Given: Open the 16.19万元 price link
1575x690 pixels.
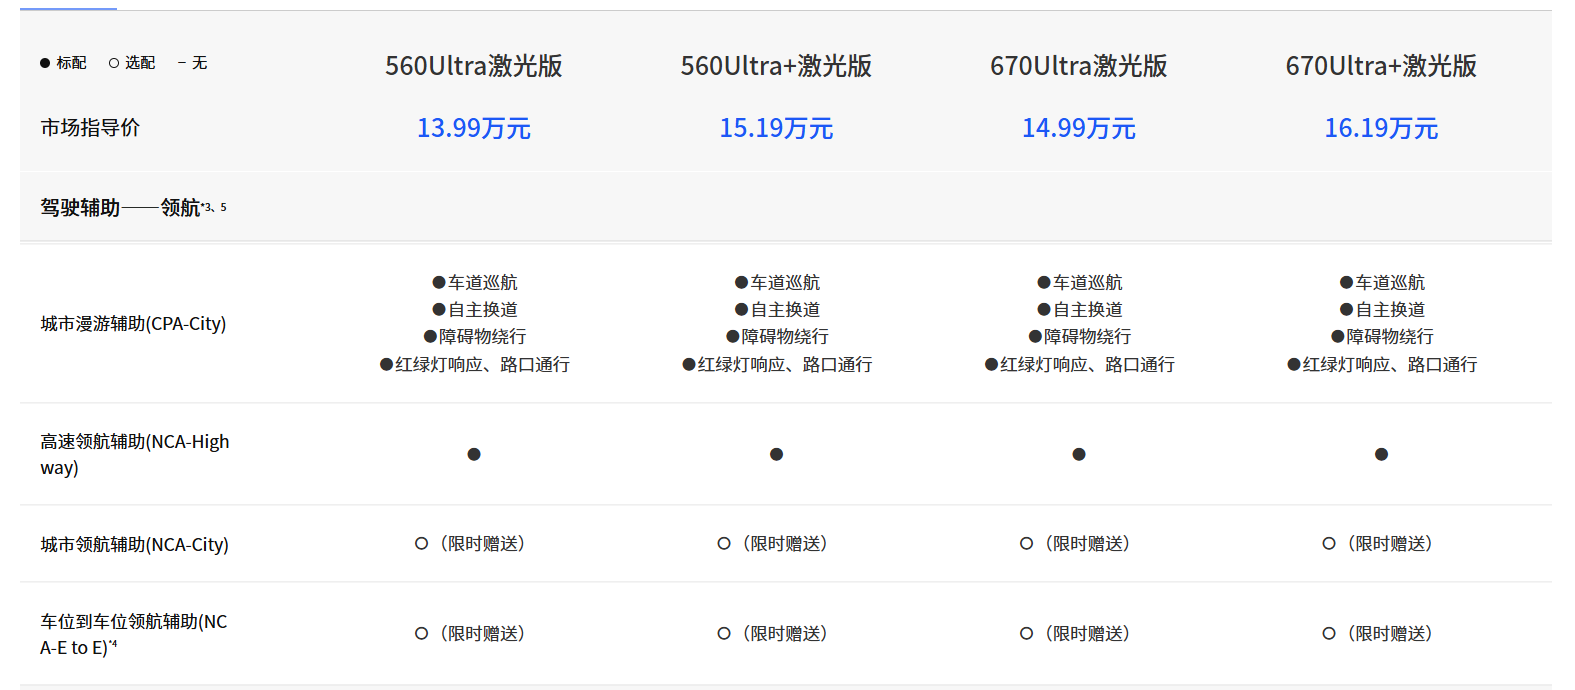Looking at the screenshot, I should 1381,128.
